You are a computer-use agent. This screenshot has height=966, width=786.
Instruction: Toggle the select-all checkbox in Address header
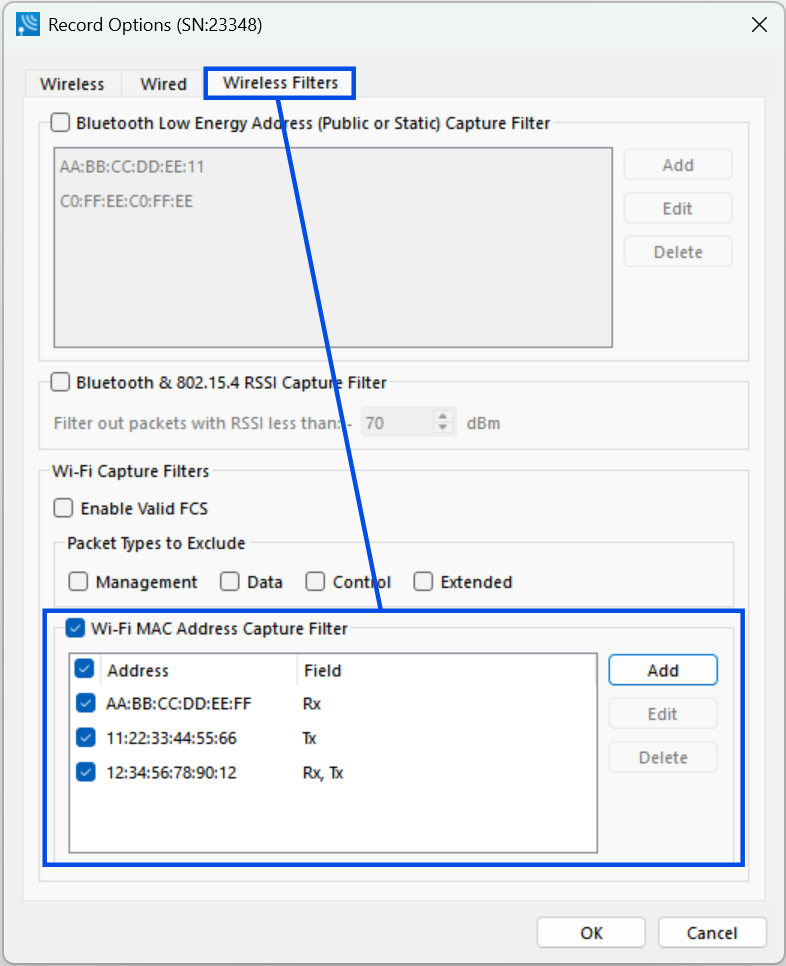84,669
